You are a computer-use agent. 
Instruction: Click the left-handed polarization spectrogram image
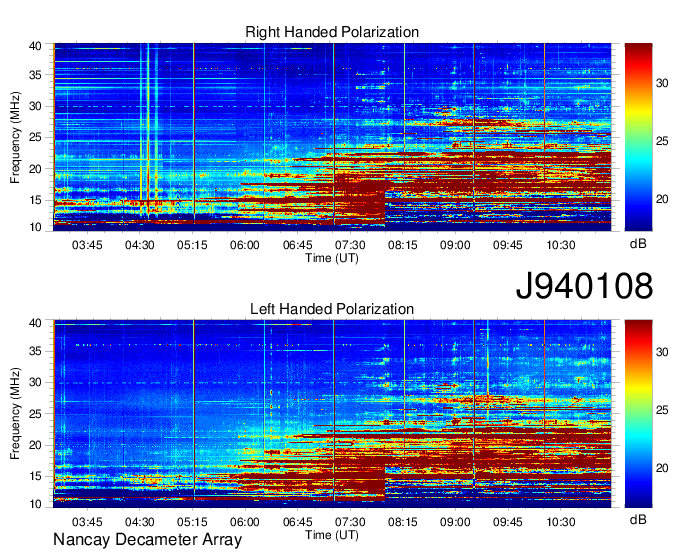(332, 414)
